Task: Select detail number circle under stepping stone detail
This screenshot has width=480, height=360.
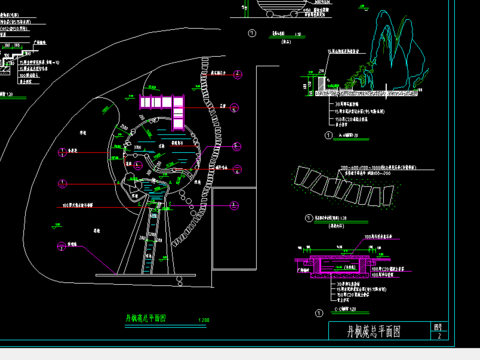Action: [x=309, y=218]
